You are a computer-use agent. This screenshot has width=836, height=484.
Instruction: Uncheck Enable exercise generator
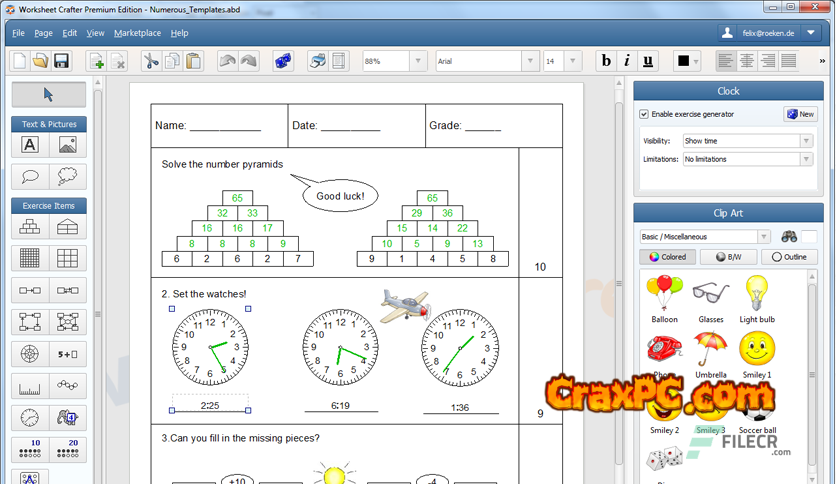click(x=644, y=115)
